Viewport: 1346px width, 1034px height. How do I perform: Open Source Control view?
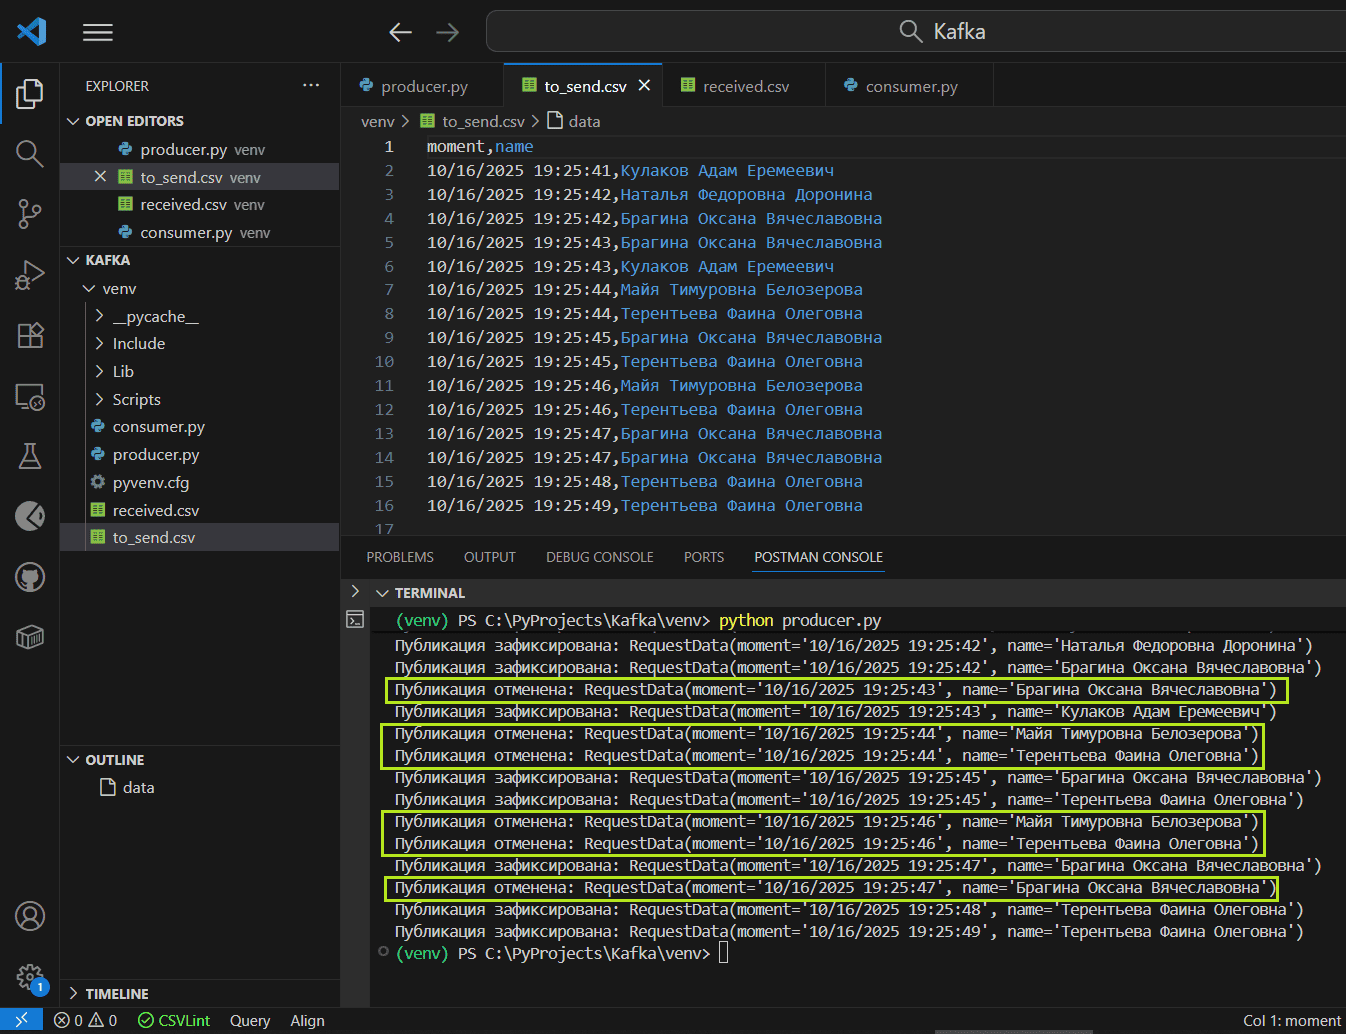(30, 213)
